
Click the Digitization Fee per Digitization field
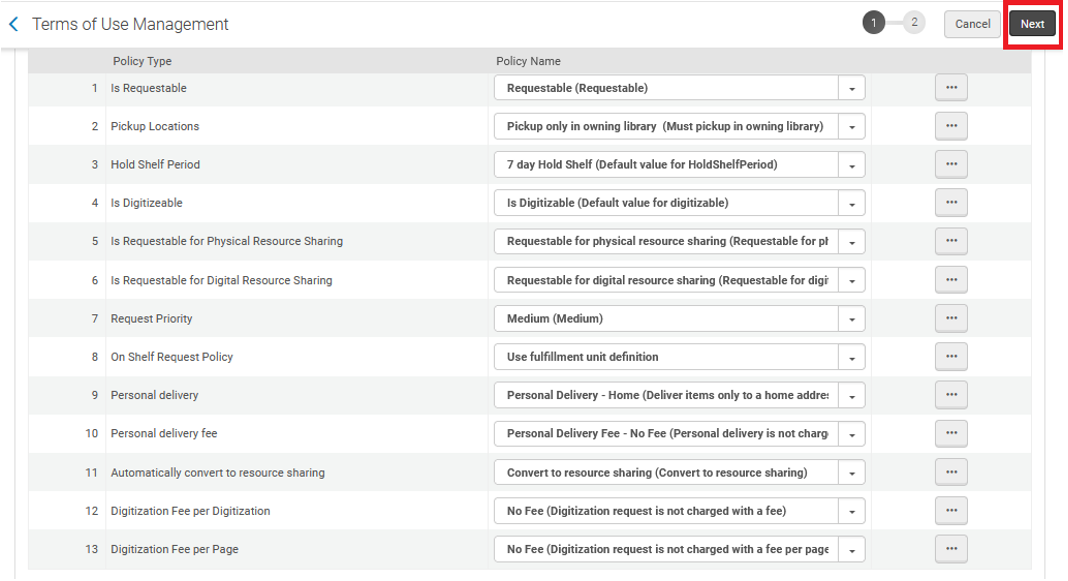point(666,511)
